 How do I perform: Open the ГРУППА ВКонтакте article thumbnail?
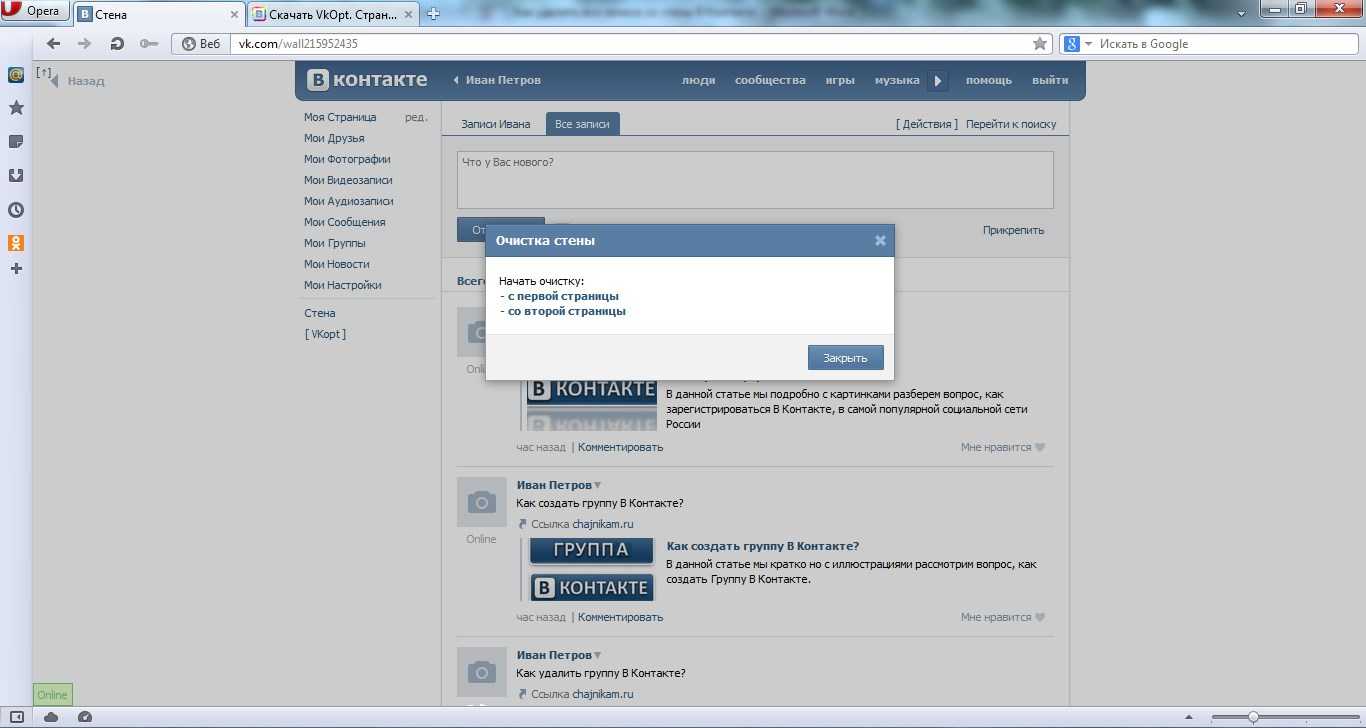click(591, 569)
